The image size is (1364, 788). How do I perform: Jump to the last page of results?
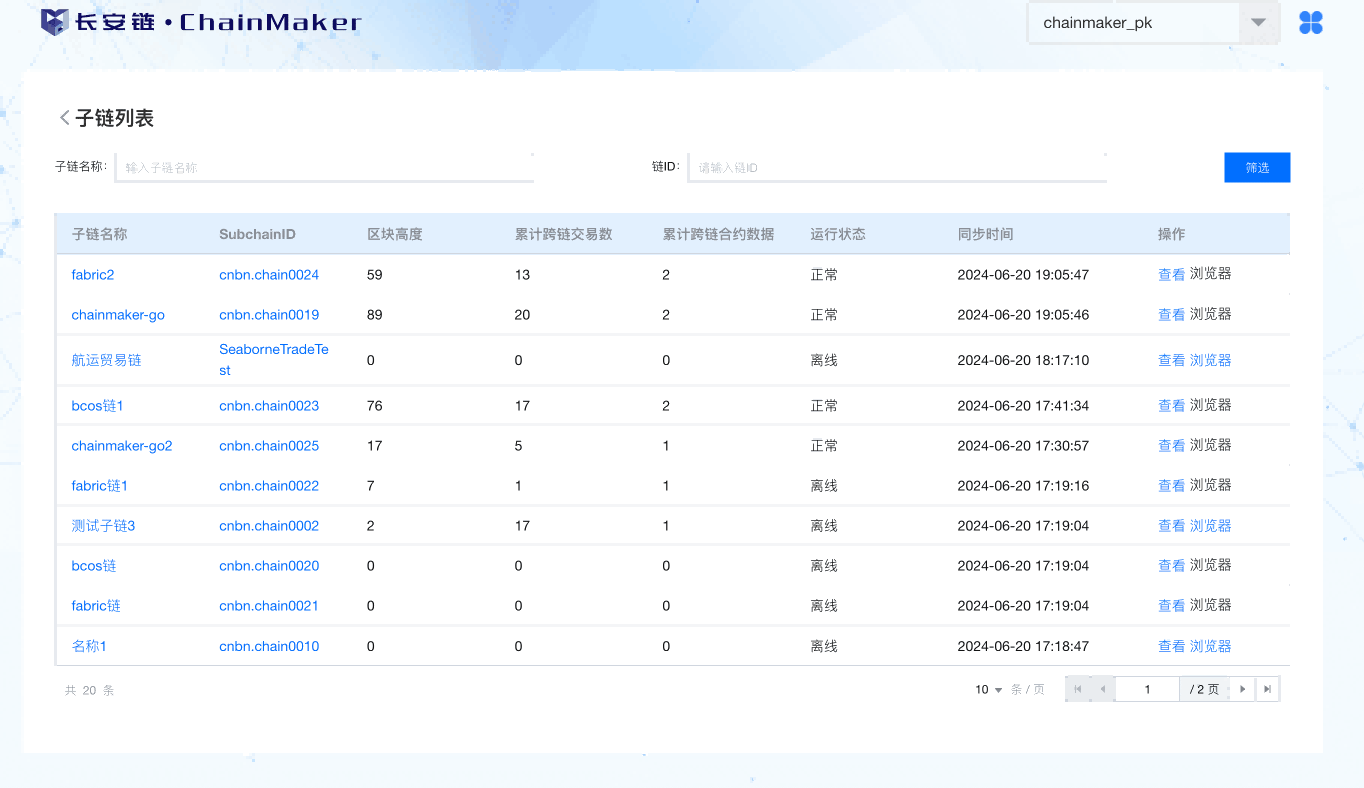coord(1268,689)
